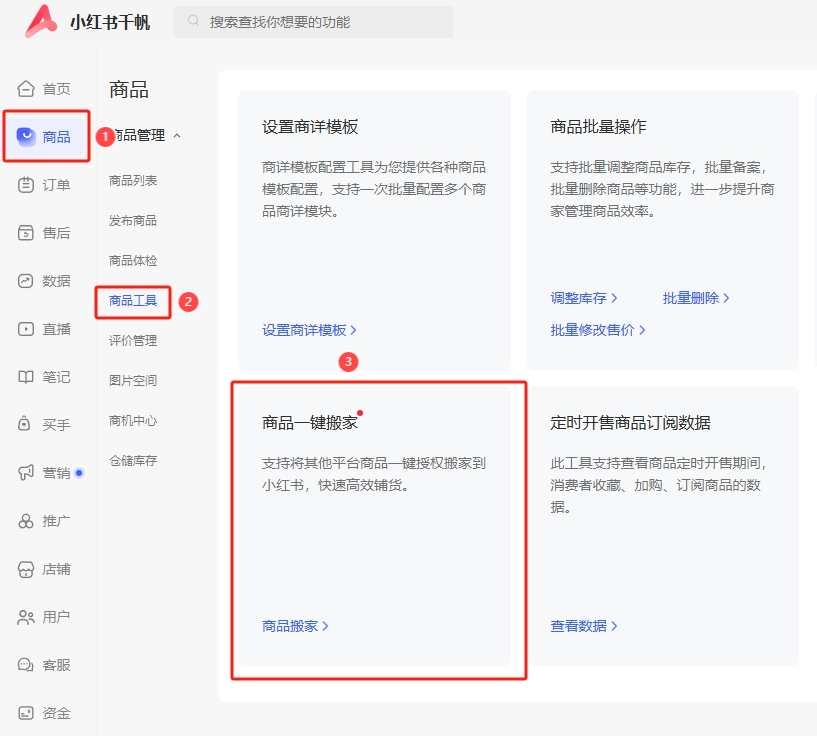Click the 商品一键搬家 card title
This screenshot has width=817, height=736.
[310, 422]
